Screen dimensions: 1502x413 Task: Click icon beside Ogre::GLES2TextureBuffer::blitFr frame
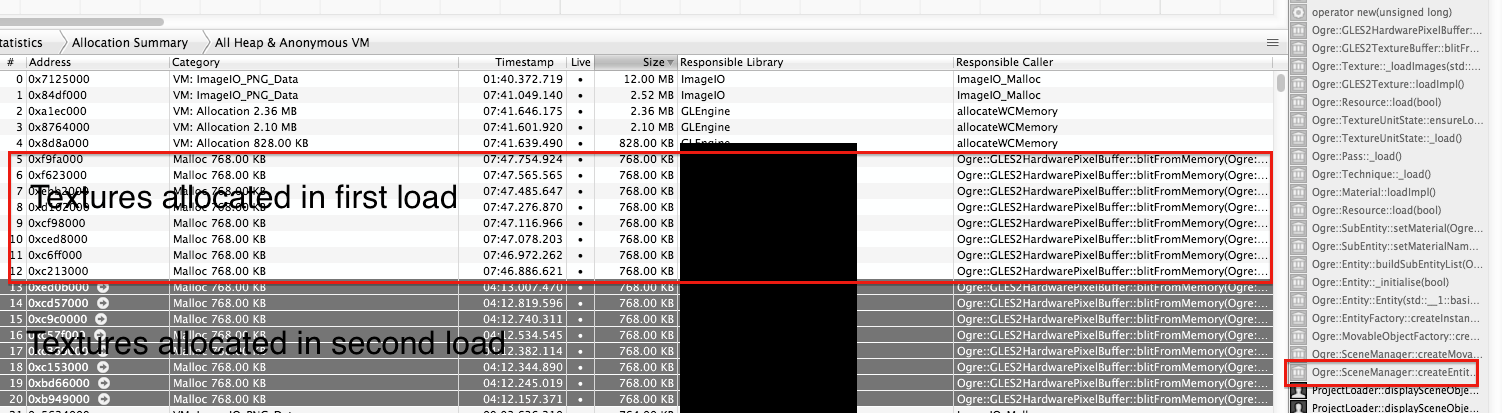pos(1298,48)
